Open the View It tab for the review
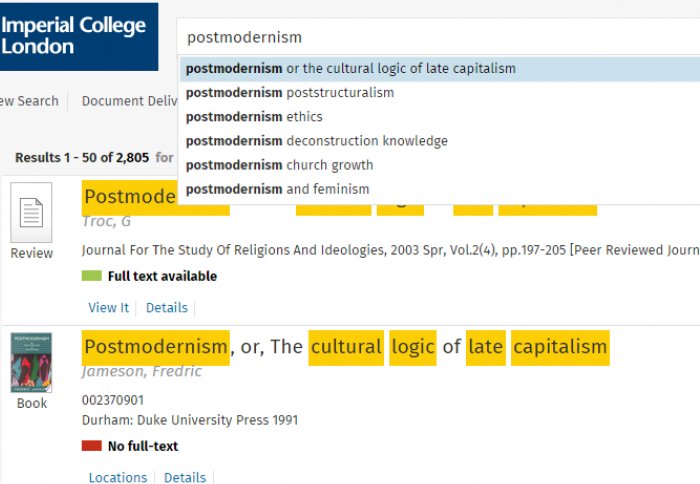700x484 pixels. [x=108, y=308]
